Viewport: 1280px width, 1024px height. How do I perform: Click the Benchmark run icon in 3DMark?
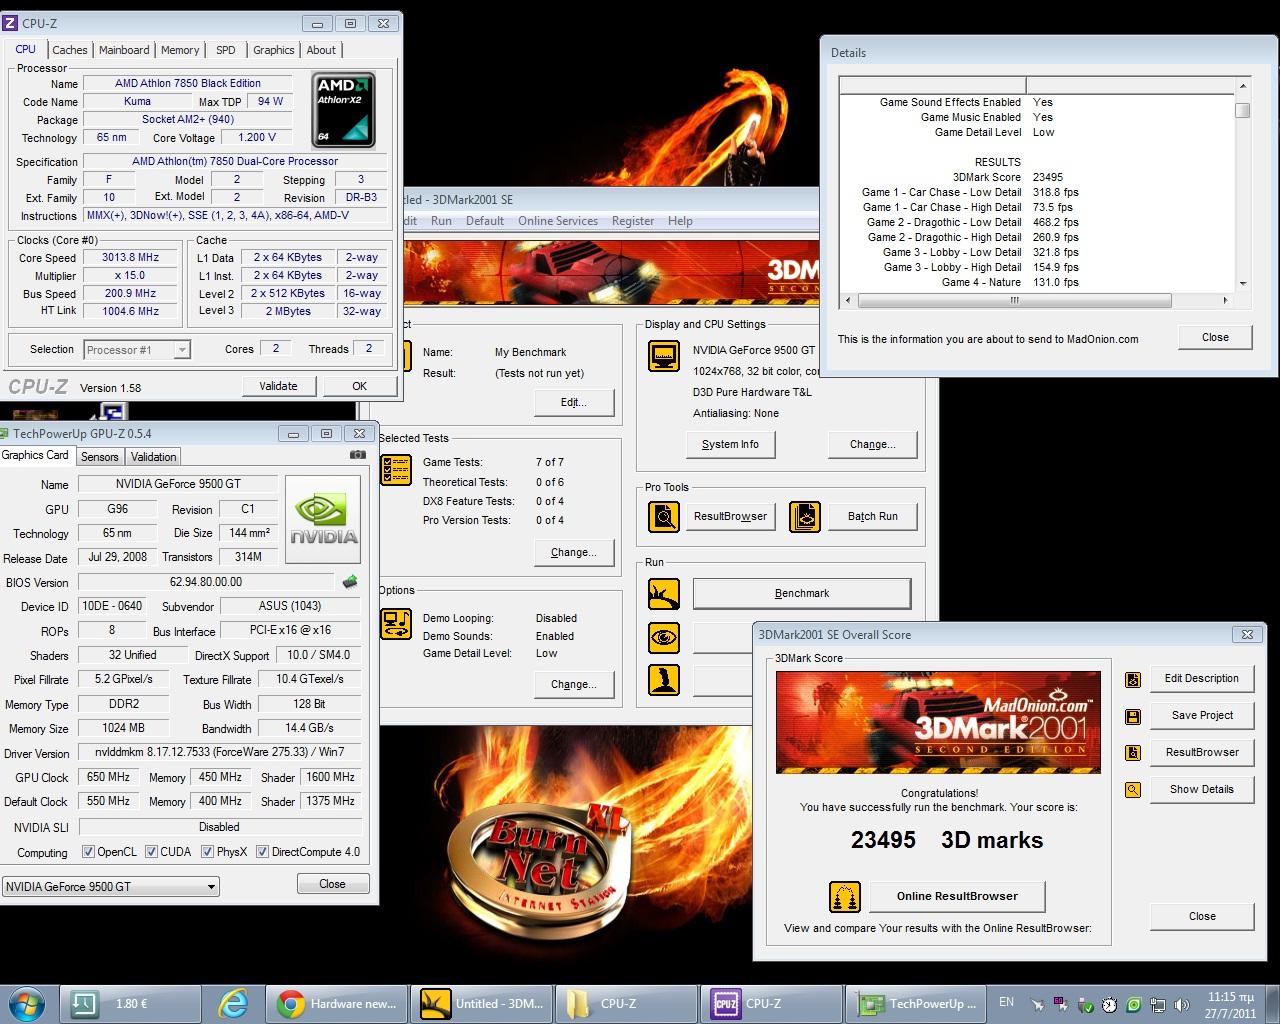tap(664, 594)
